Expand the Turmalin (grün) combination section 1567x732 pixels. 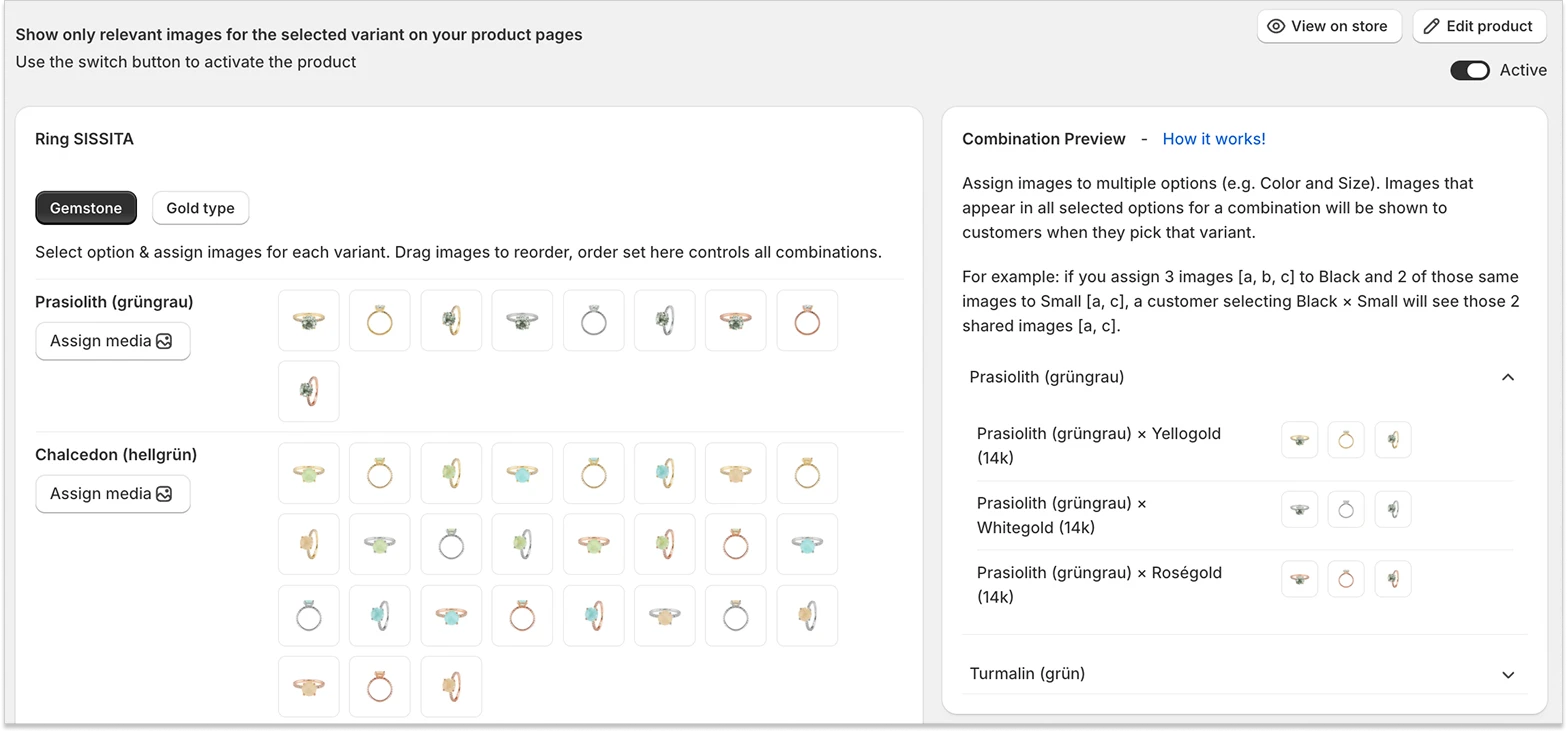pos(1508,674)
